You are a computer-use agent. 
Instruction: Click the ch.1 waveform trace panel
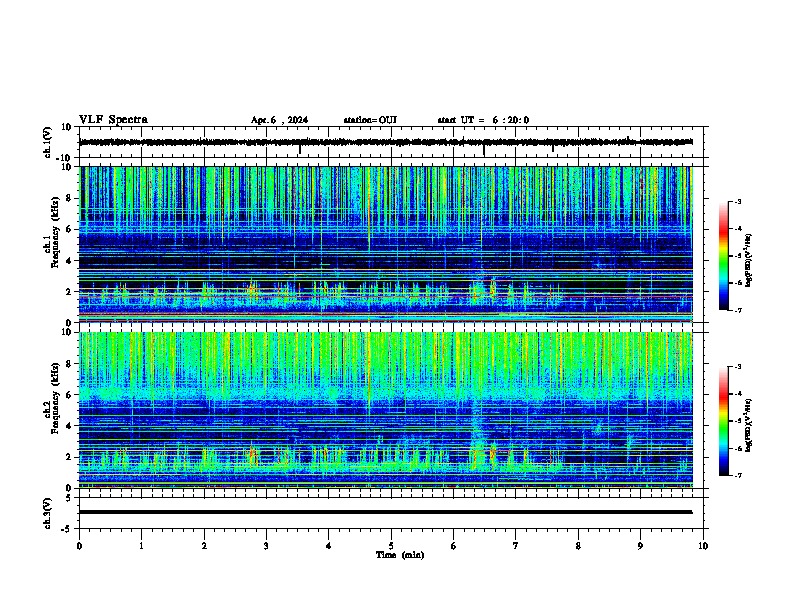[391, 142]
